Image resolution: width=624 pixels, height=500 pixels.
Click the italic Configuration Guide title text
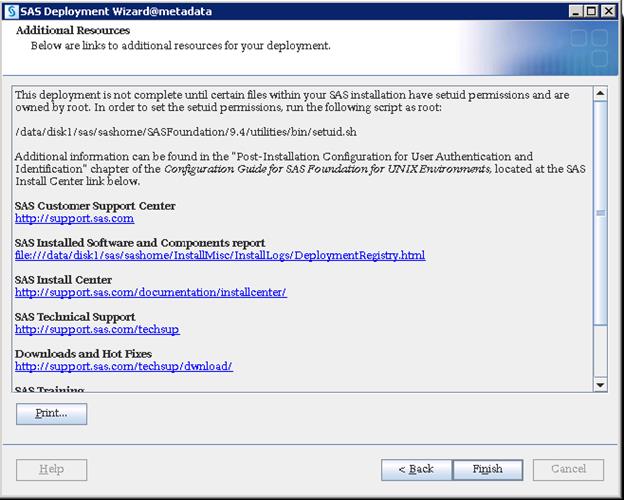tap(327, 169)
